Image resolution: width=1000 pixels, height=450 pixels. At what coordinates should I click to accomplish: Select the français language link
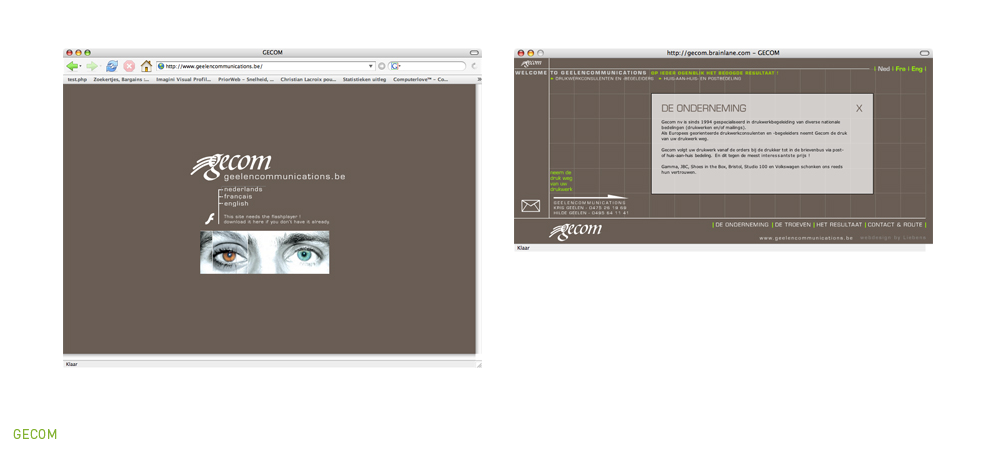coord(238,196)
